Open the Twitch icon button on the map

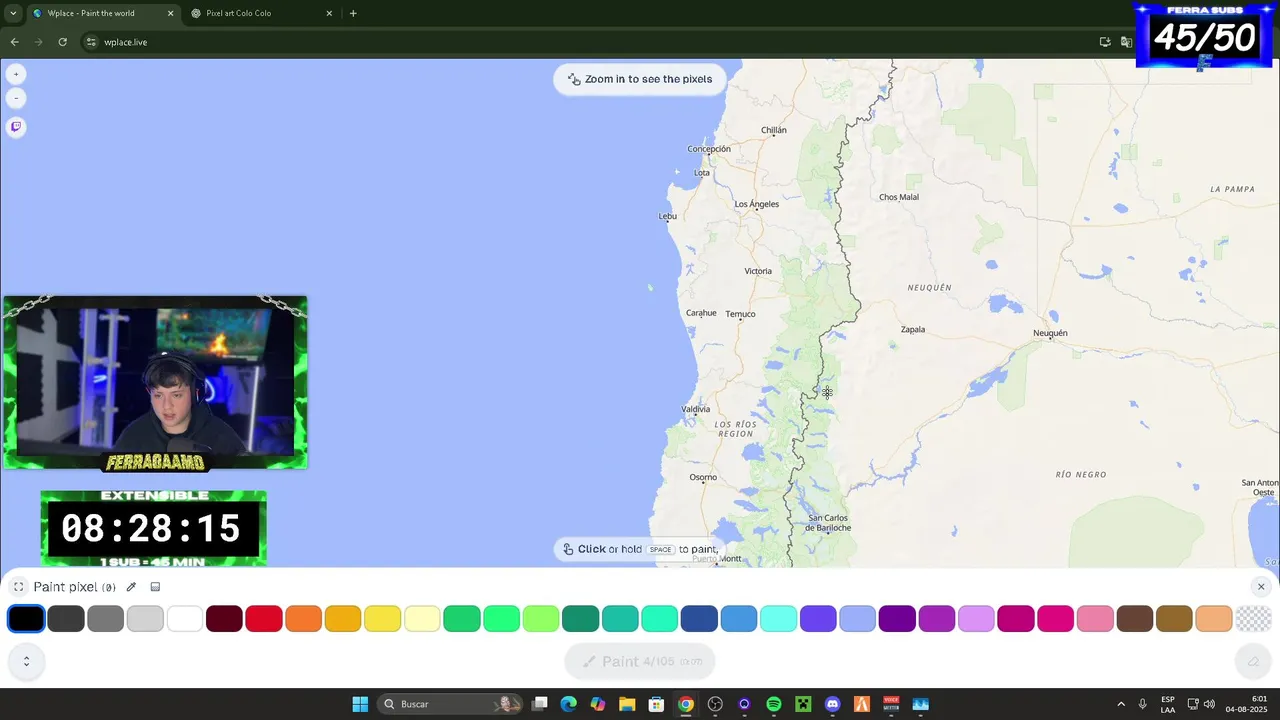click(16, 126)
